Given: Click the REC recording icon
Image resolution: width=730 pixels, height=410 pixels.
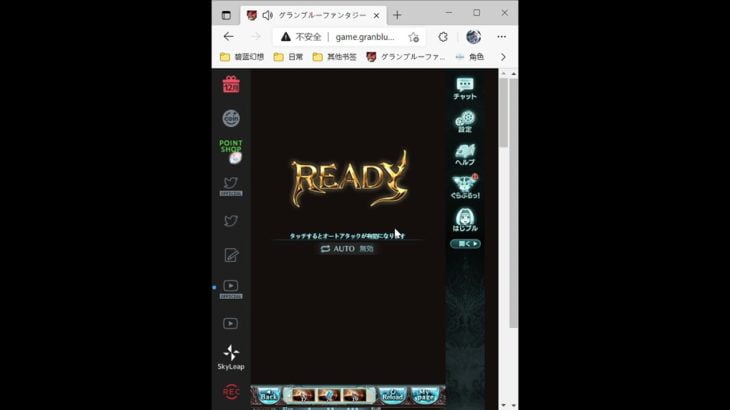Looking at the screenshot, I should [x=231, y=392].
